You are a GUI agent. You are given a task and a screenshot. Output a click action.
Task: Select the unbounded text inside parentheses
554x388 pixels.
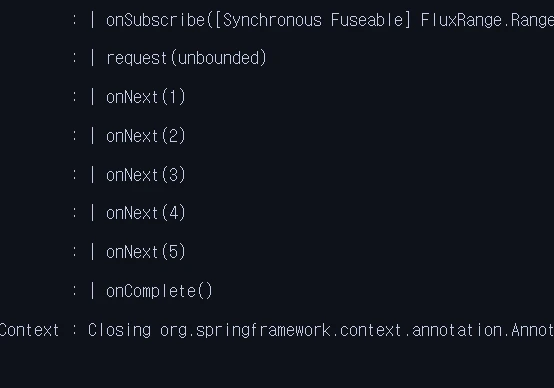[x=218, y=58]
